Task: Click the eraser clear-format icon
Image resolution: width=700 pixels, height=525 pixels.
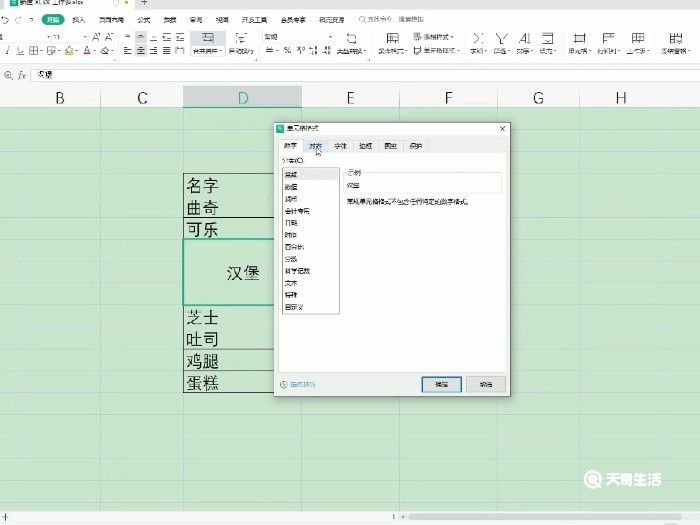Action: 105,50
